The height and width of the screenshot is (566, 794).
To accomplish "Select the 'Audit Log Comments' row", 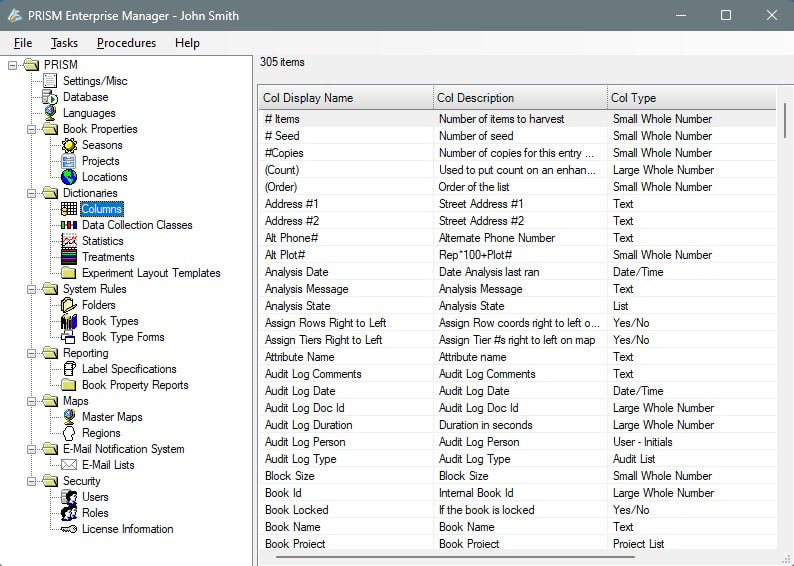I will pos(517,374).
